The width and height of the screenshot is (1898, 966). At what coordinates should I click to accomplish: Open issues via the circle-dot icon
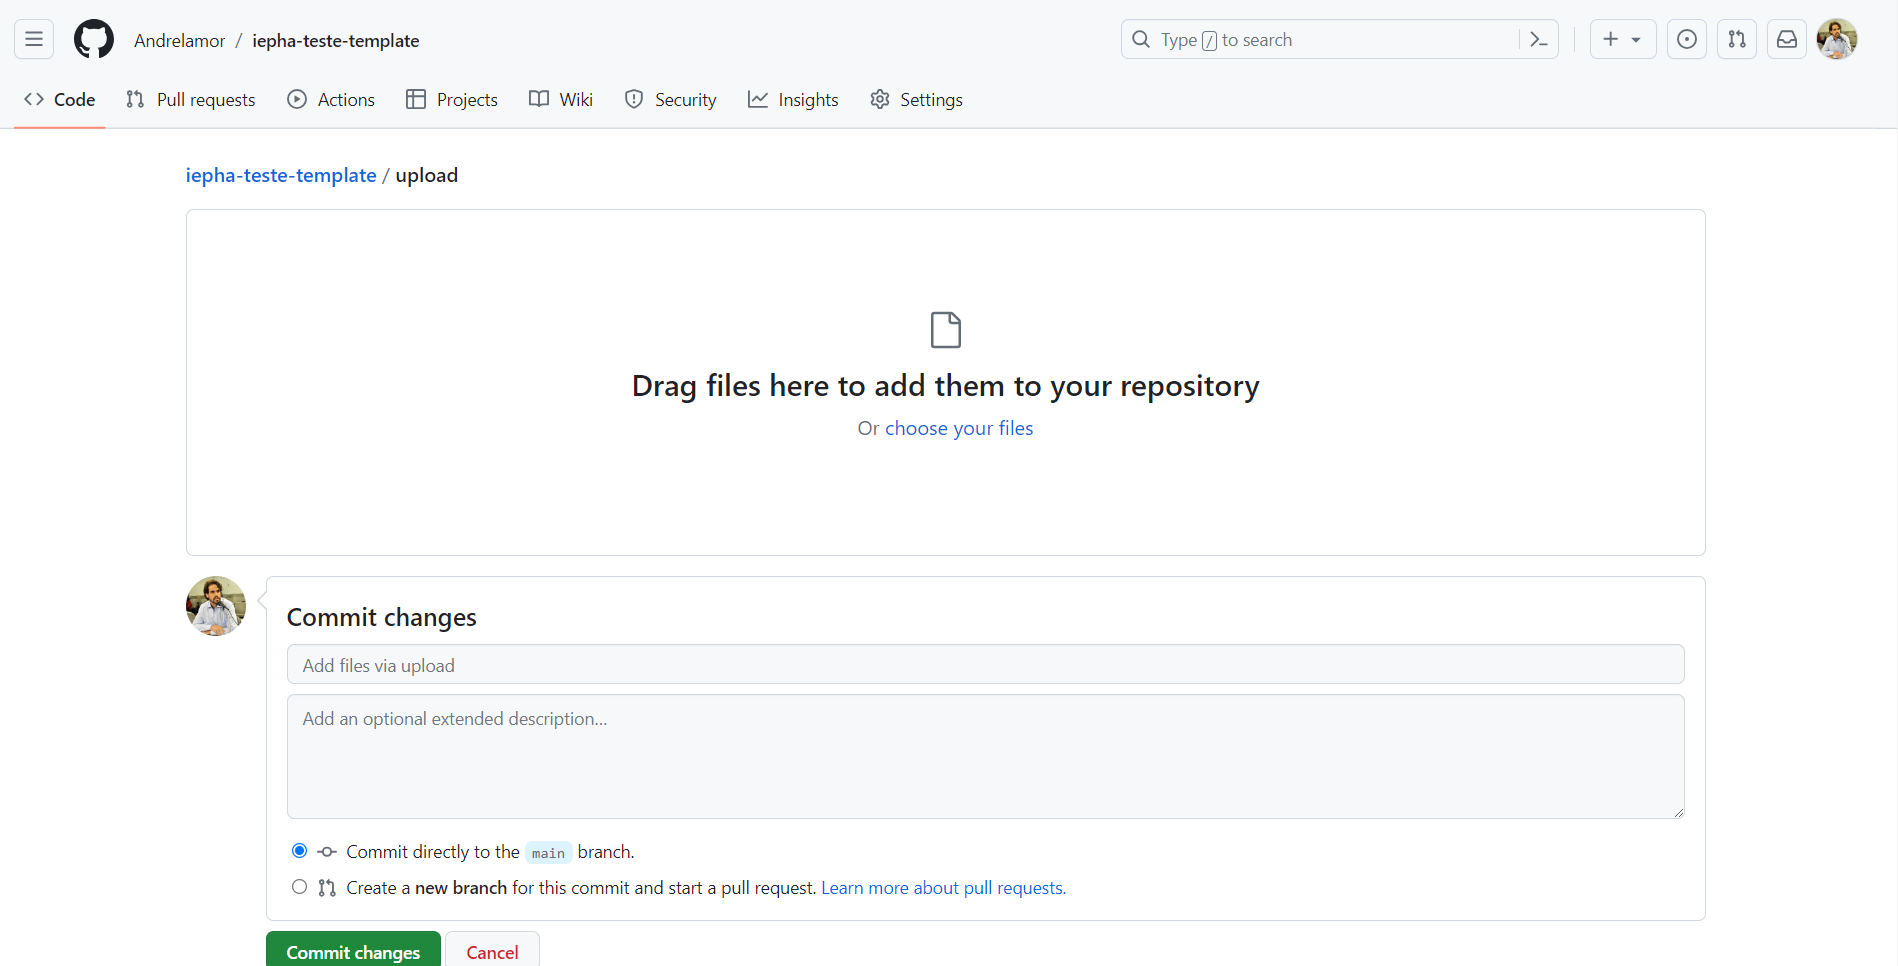point(1687,38)
